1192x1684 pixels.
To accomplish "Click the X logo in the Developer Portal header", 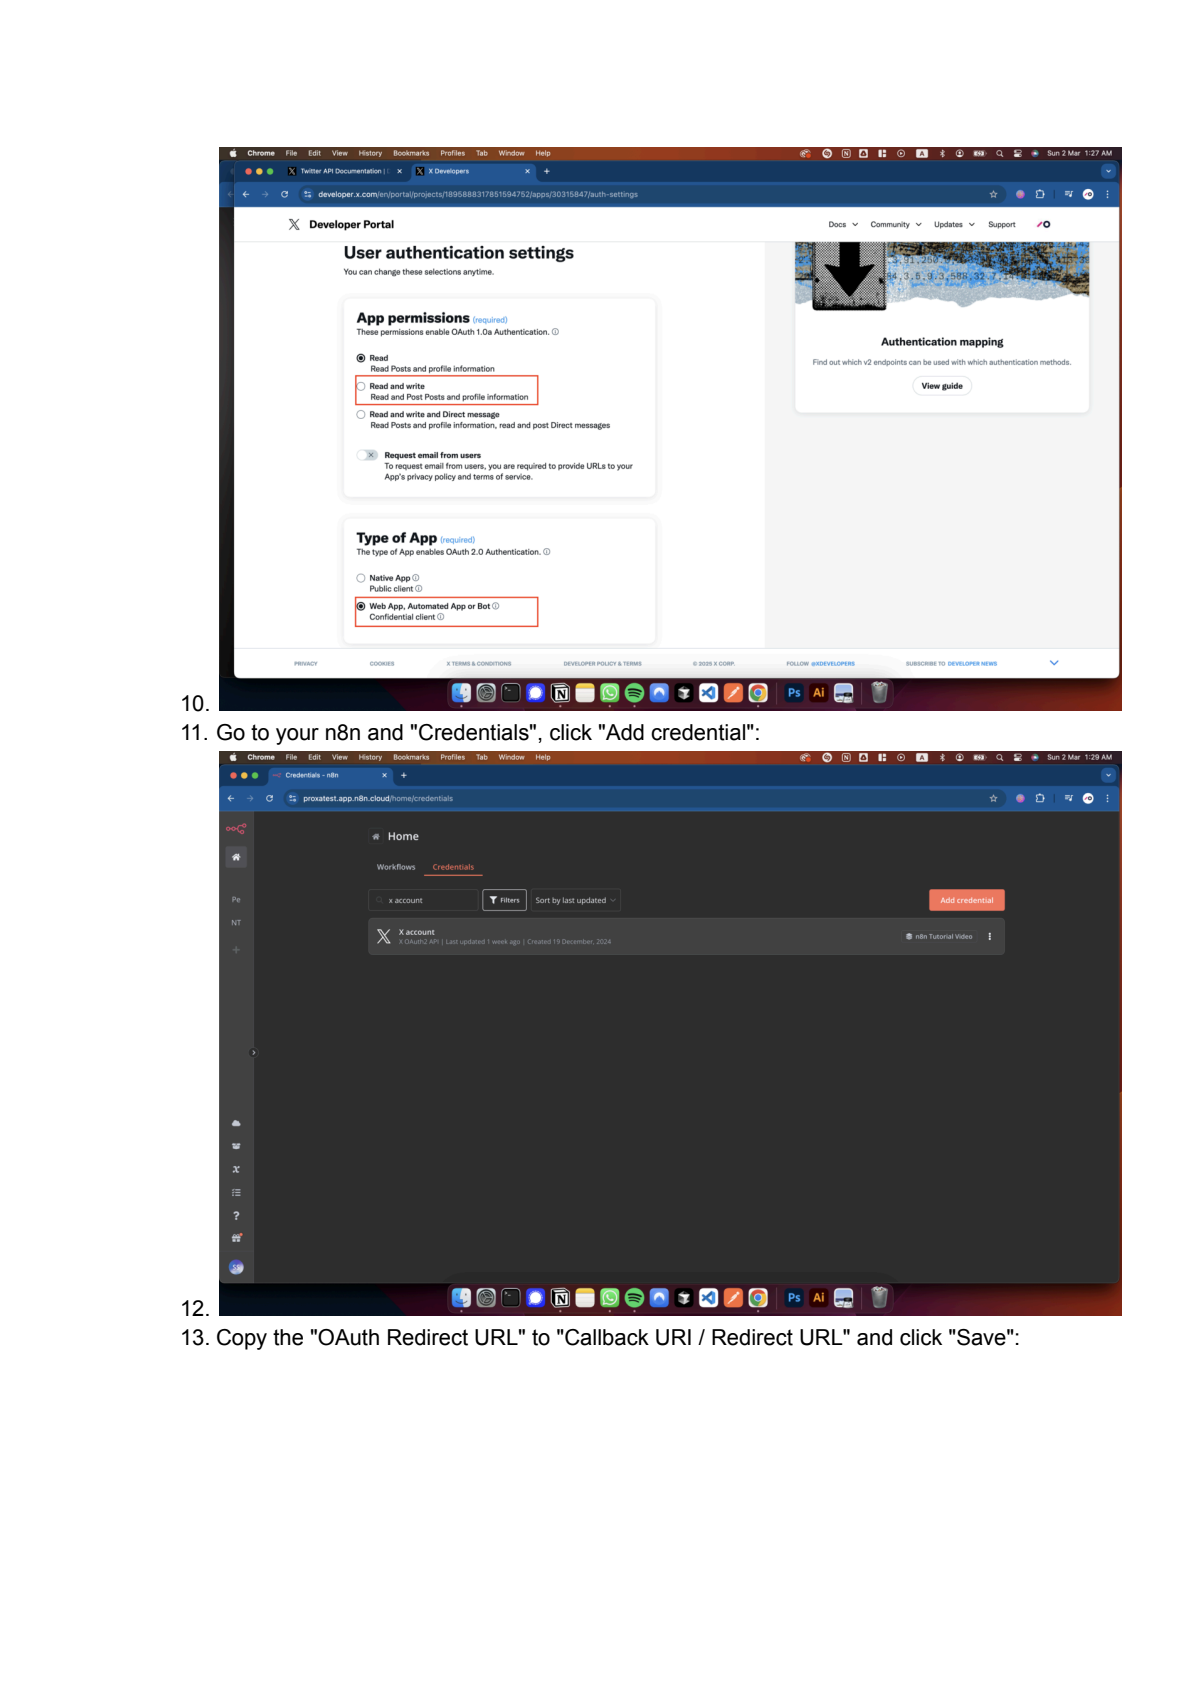I will pos(294,224).
